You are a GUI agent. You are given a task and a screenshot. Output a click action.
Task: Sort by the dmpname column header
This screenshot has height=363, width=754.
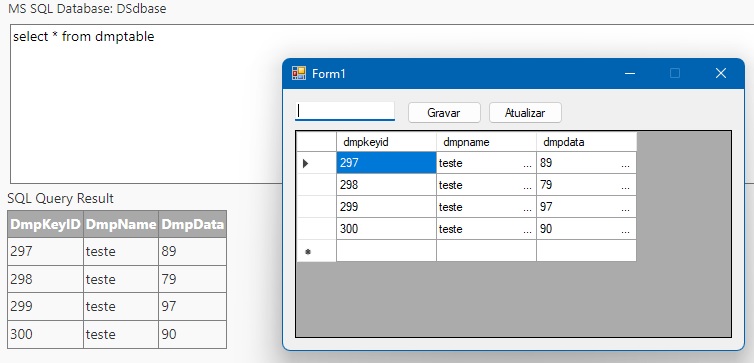point(486,142)
